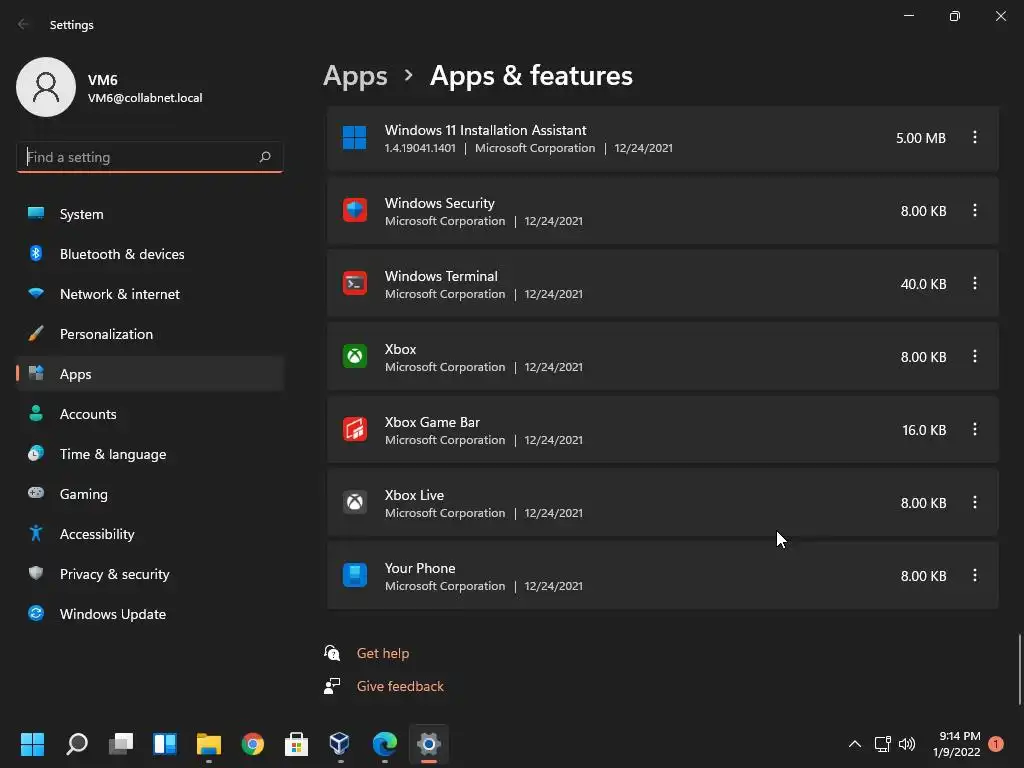Open the three-dot menu for Xbox Game Bar
Image resolution: width=1024 pixels, height=768 pixels.
point(974,429)
